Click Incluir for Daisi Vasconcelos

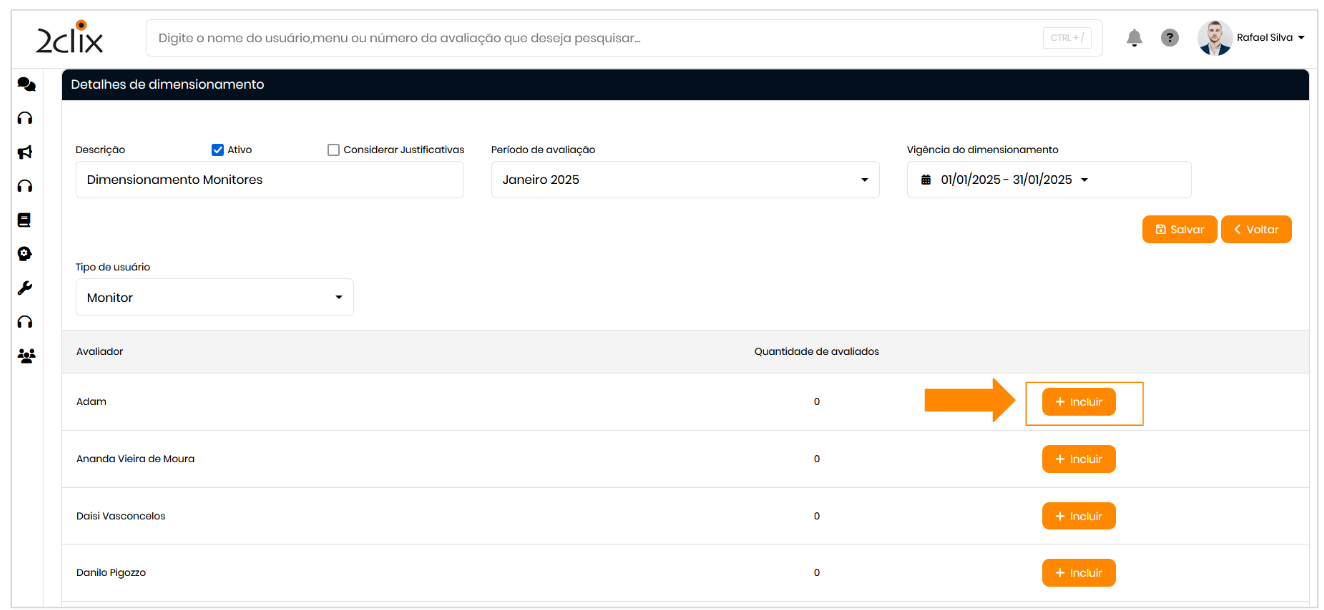click(x=1078, y=516)
